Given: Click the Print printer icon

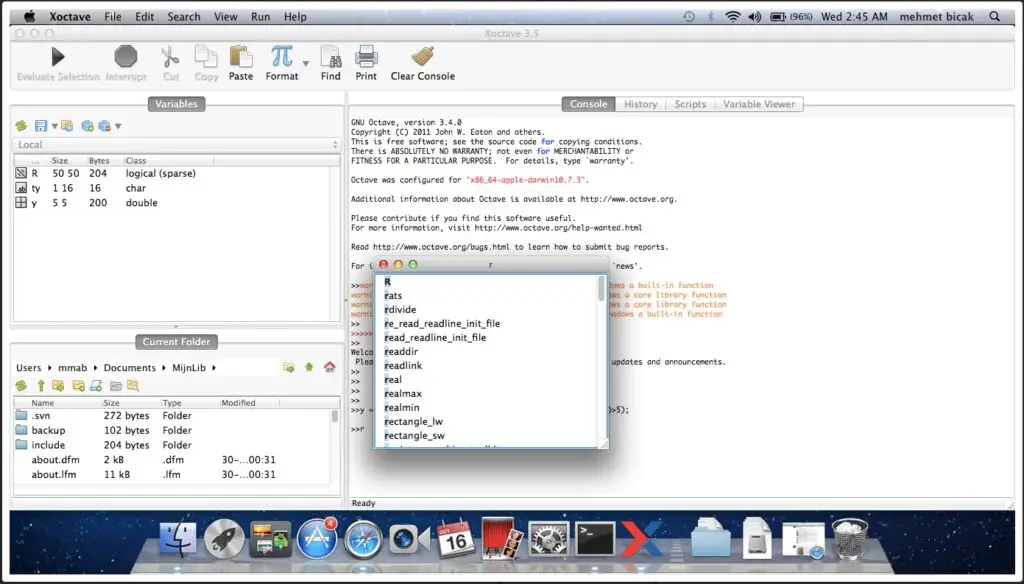Looking at the screenshot, I should 366,57.
